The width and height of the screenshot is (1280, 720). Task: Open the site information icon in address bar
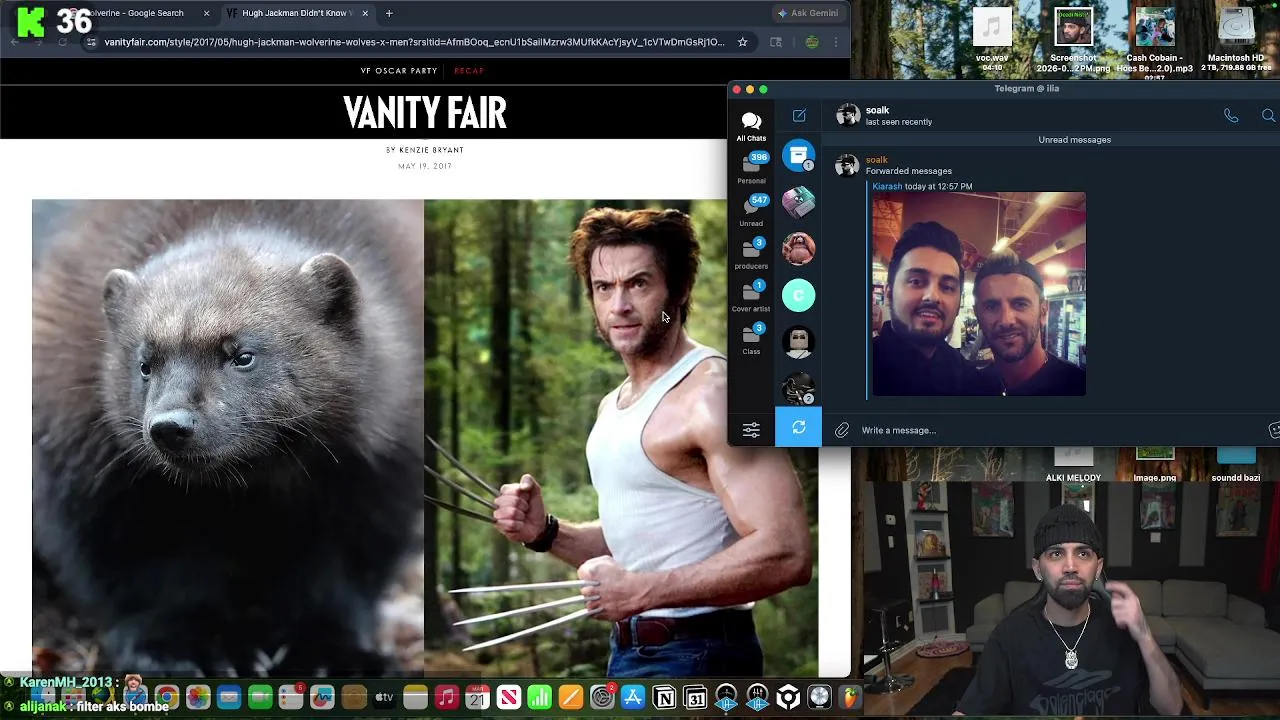[x=91, y=42]
